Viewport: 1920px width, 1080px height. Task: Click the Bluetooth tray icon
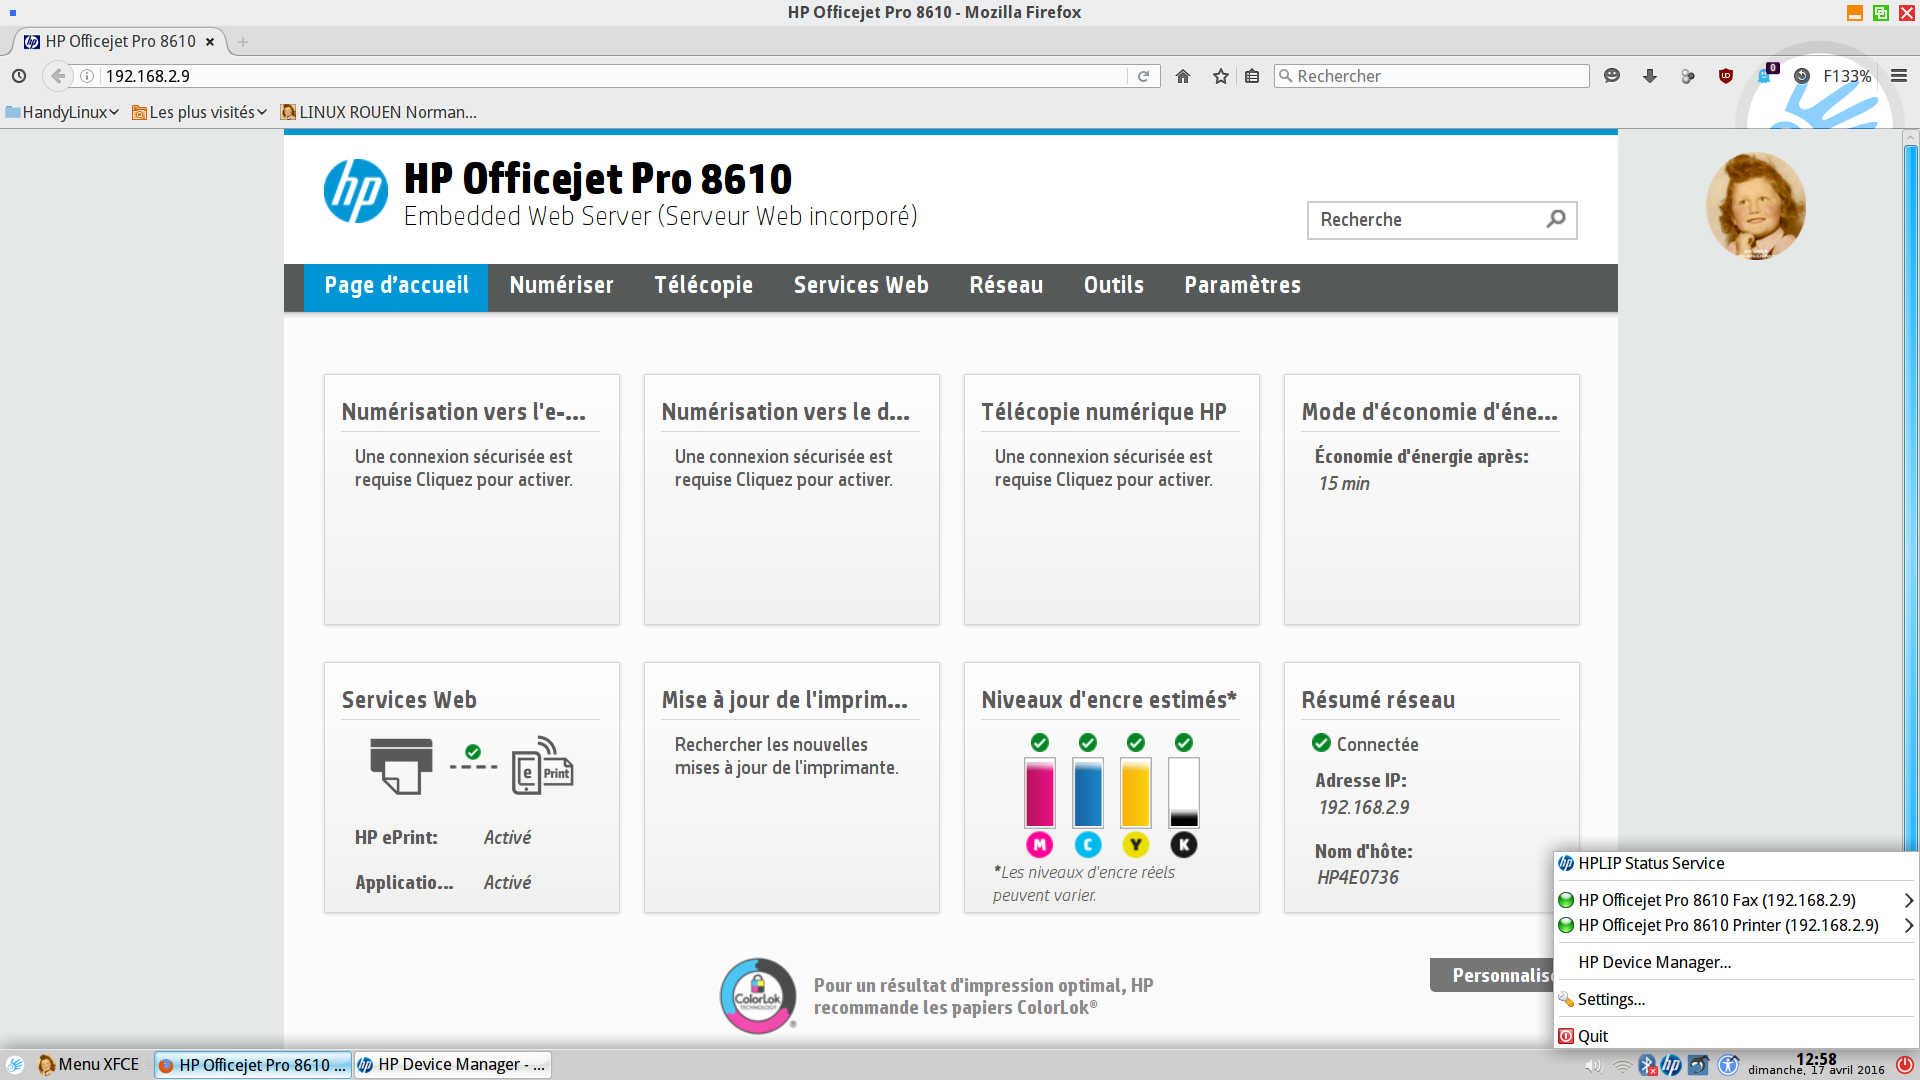pos(1647,1066)
